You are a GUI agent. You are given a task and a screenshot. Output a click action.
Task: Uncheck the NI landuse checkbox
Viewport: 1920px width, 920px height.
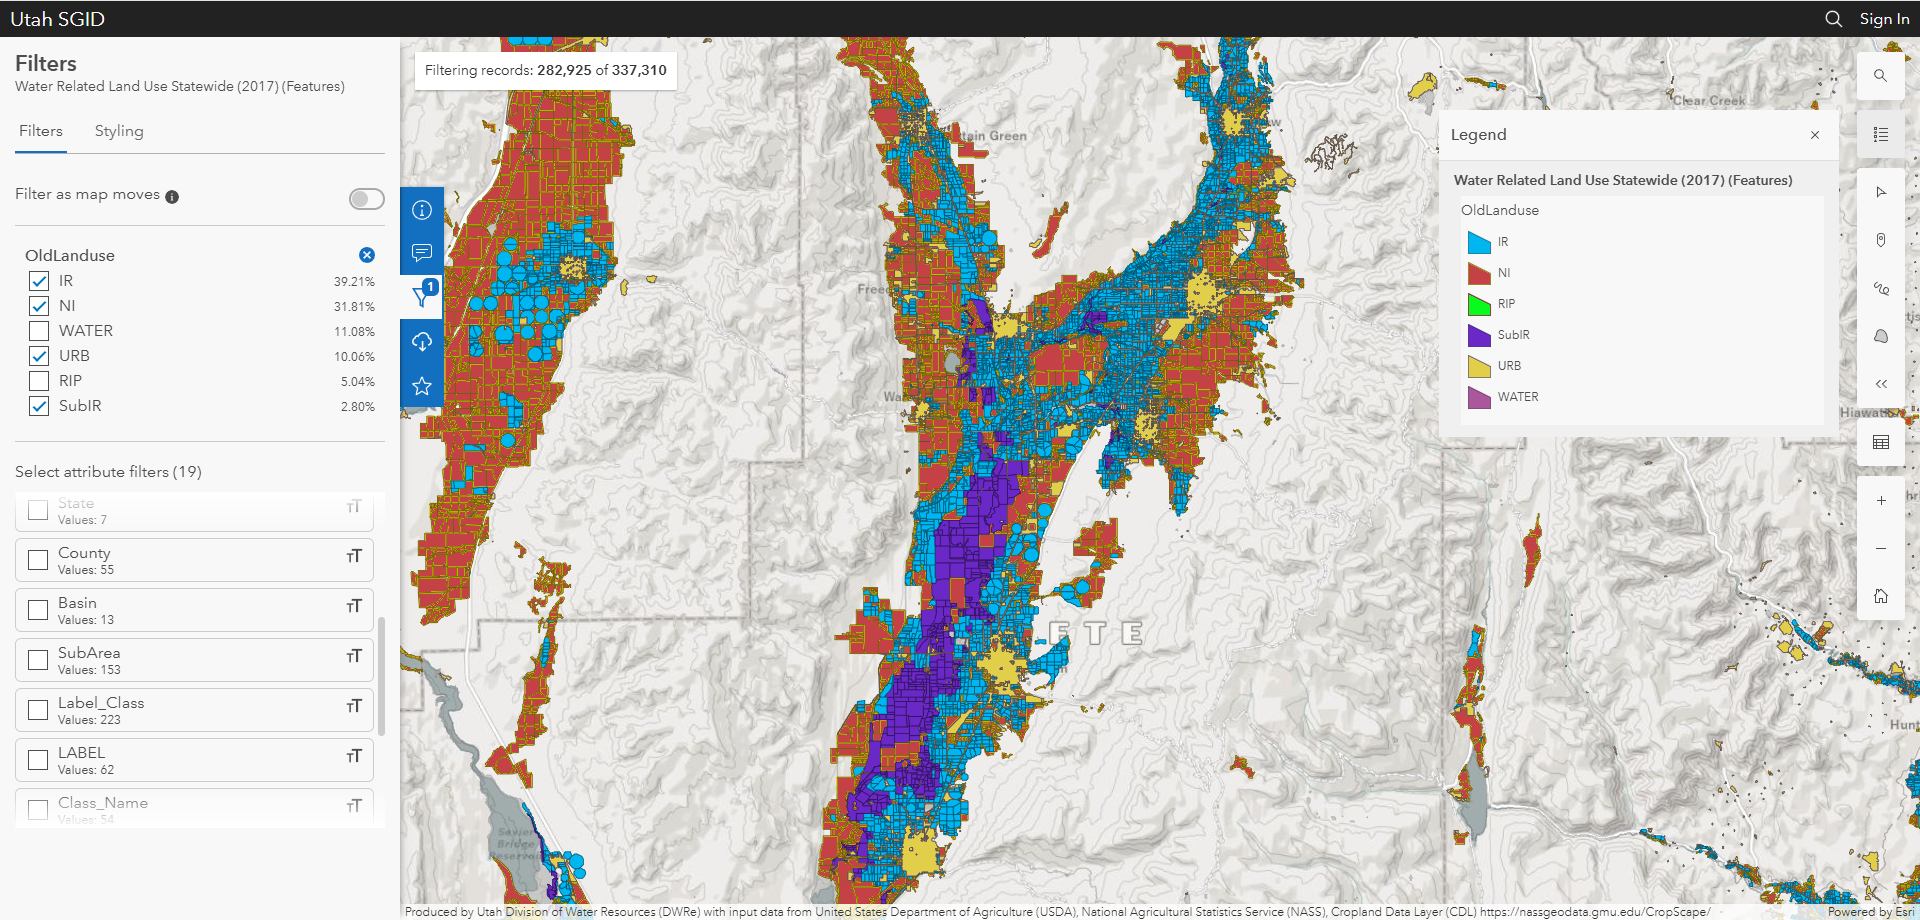tap(39, 306)
